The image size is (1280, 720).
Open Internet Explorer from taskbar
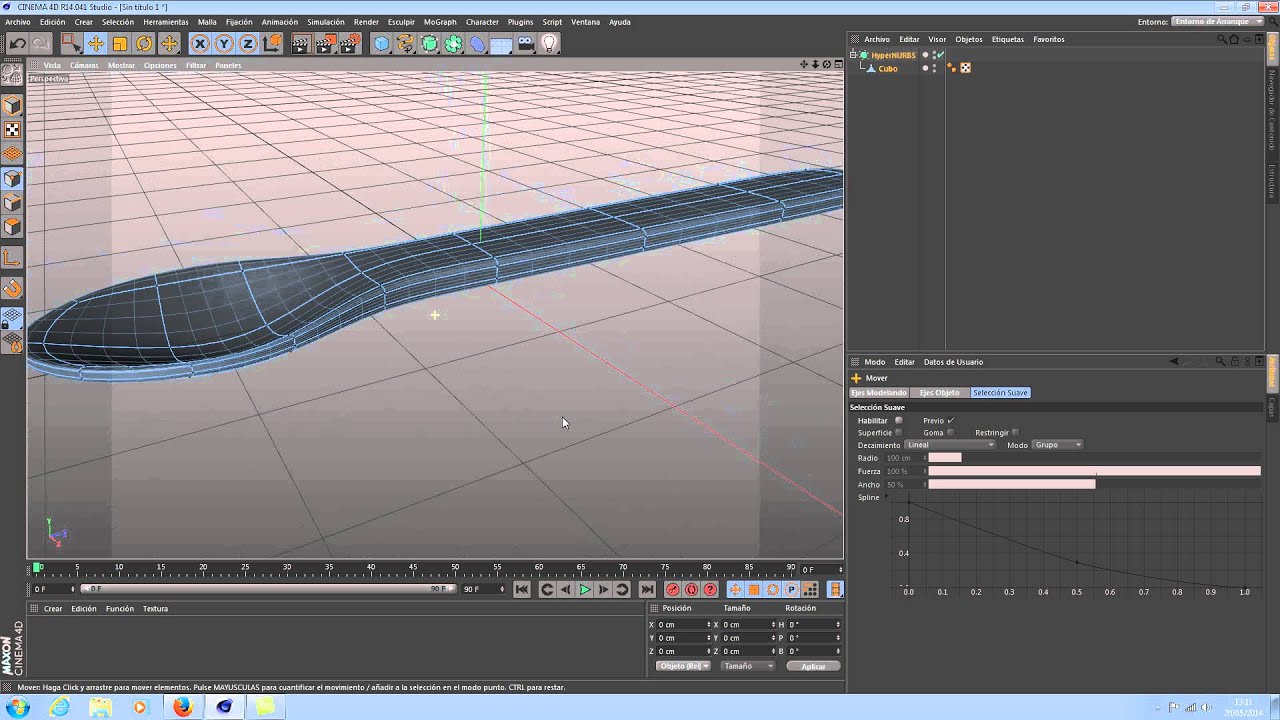tap(59, 707)
